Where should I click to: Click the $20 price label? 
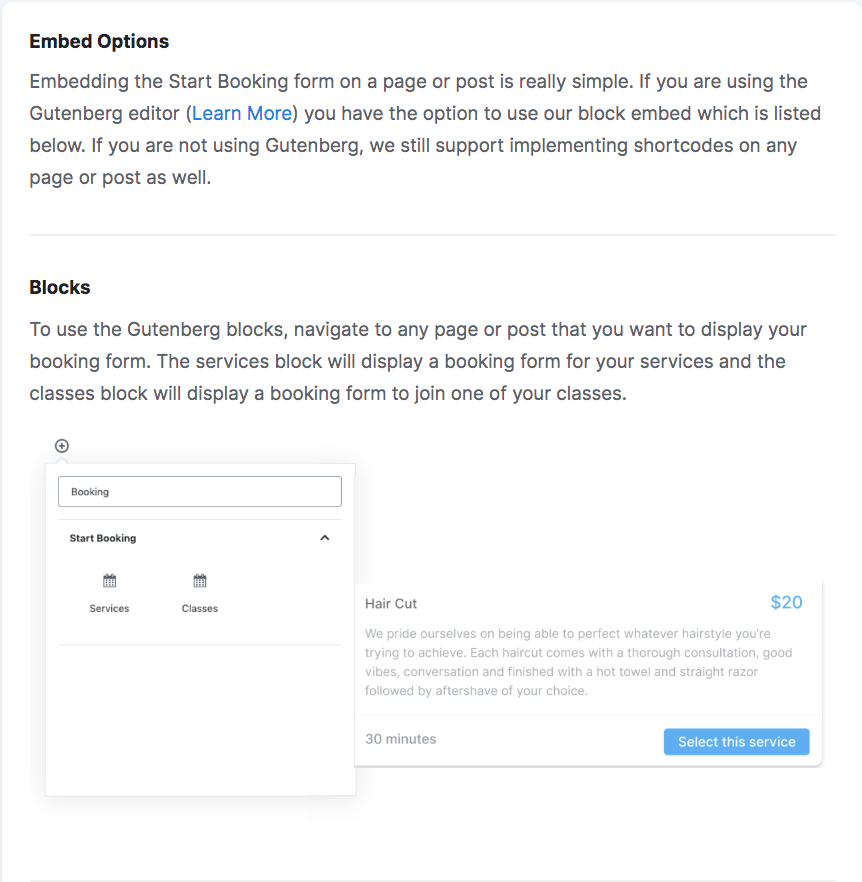click(x=786, y=602)
